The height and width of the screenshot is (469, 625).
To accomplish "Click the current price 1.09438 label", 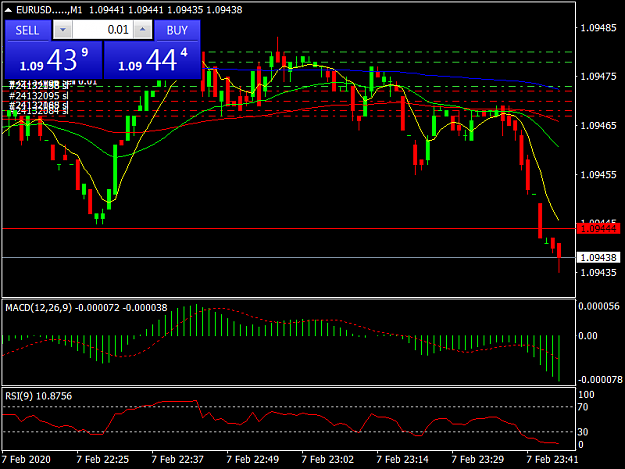I will tap(598, 258).
